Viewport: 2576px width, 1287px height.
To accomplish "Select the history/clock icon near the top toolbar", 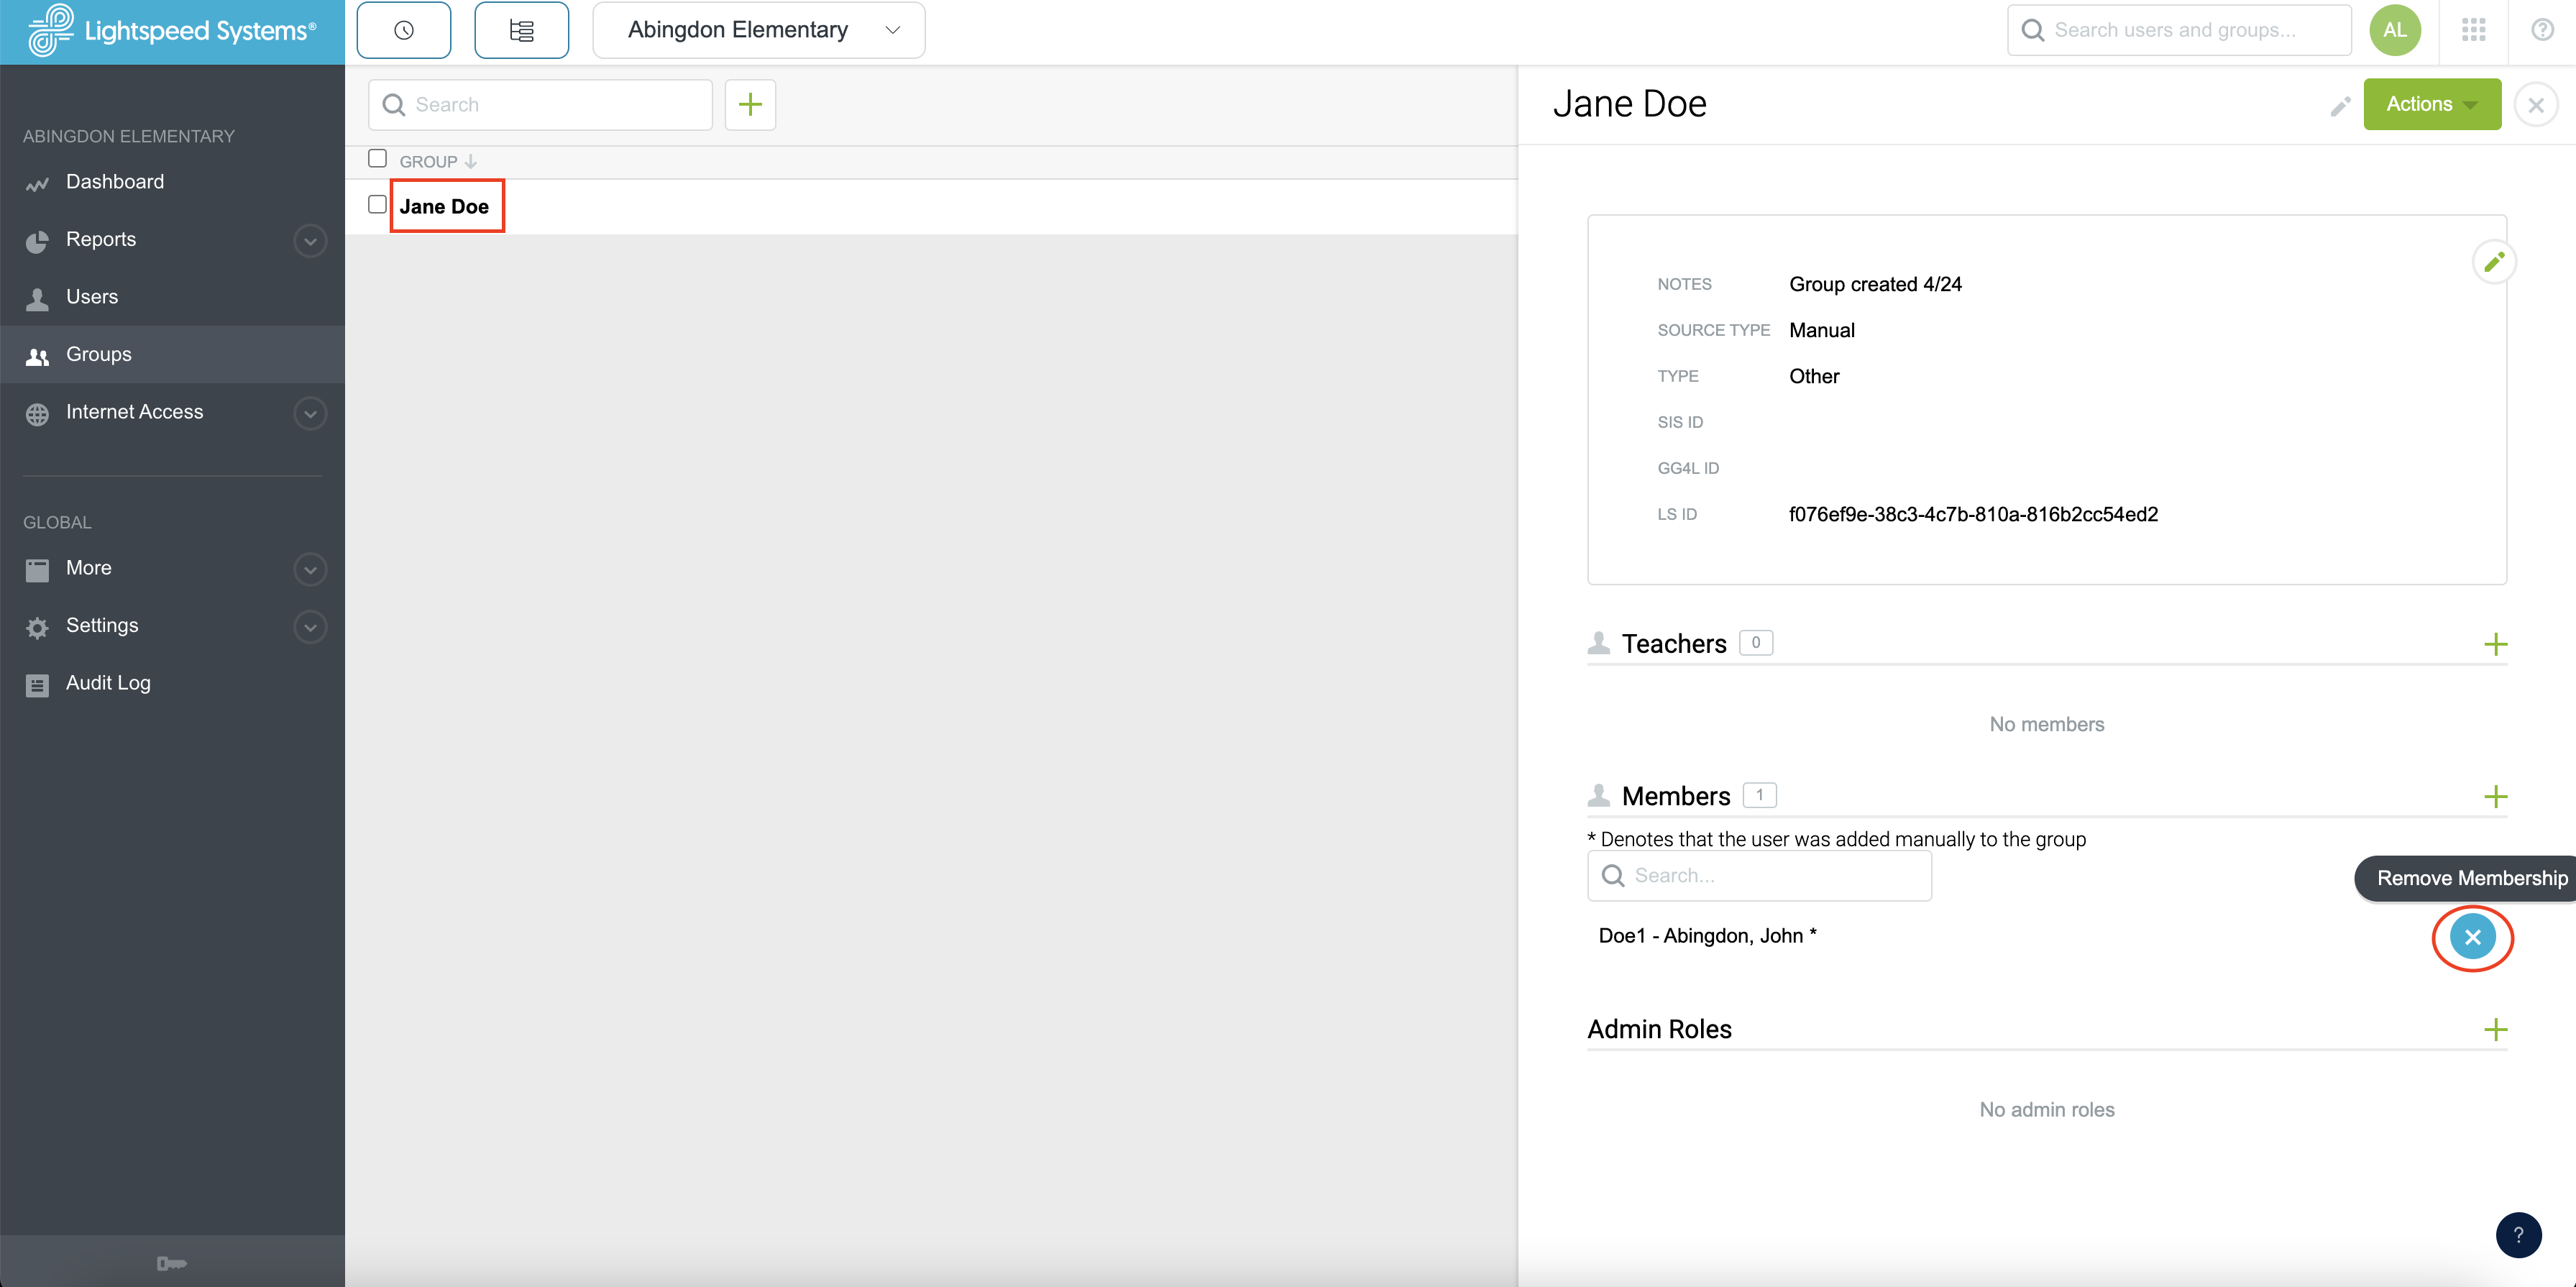I will tap(404, 29).
